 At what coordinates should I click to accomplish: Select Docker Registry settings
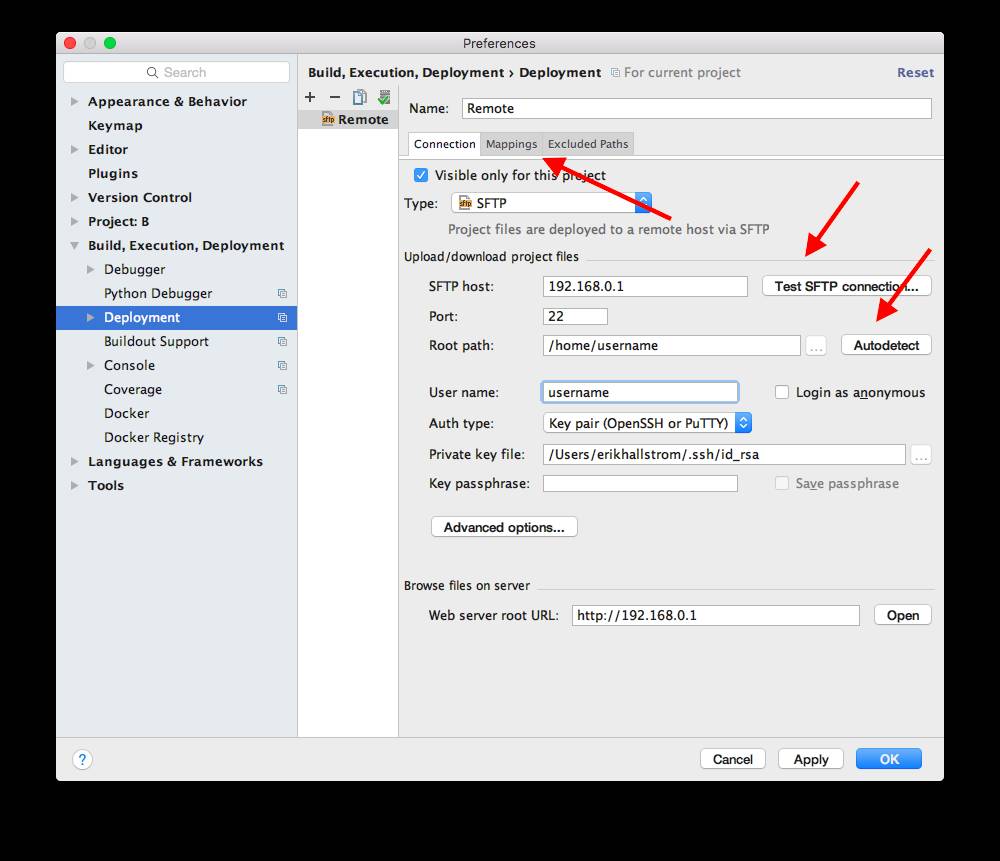(154, 438)
